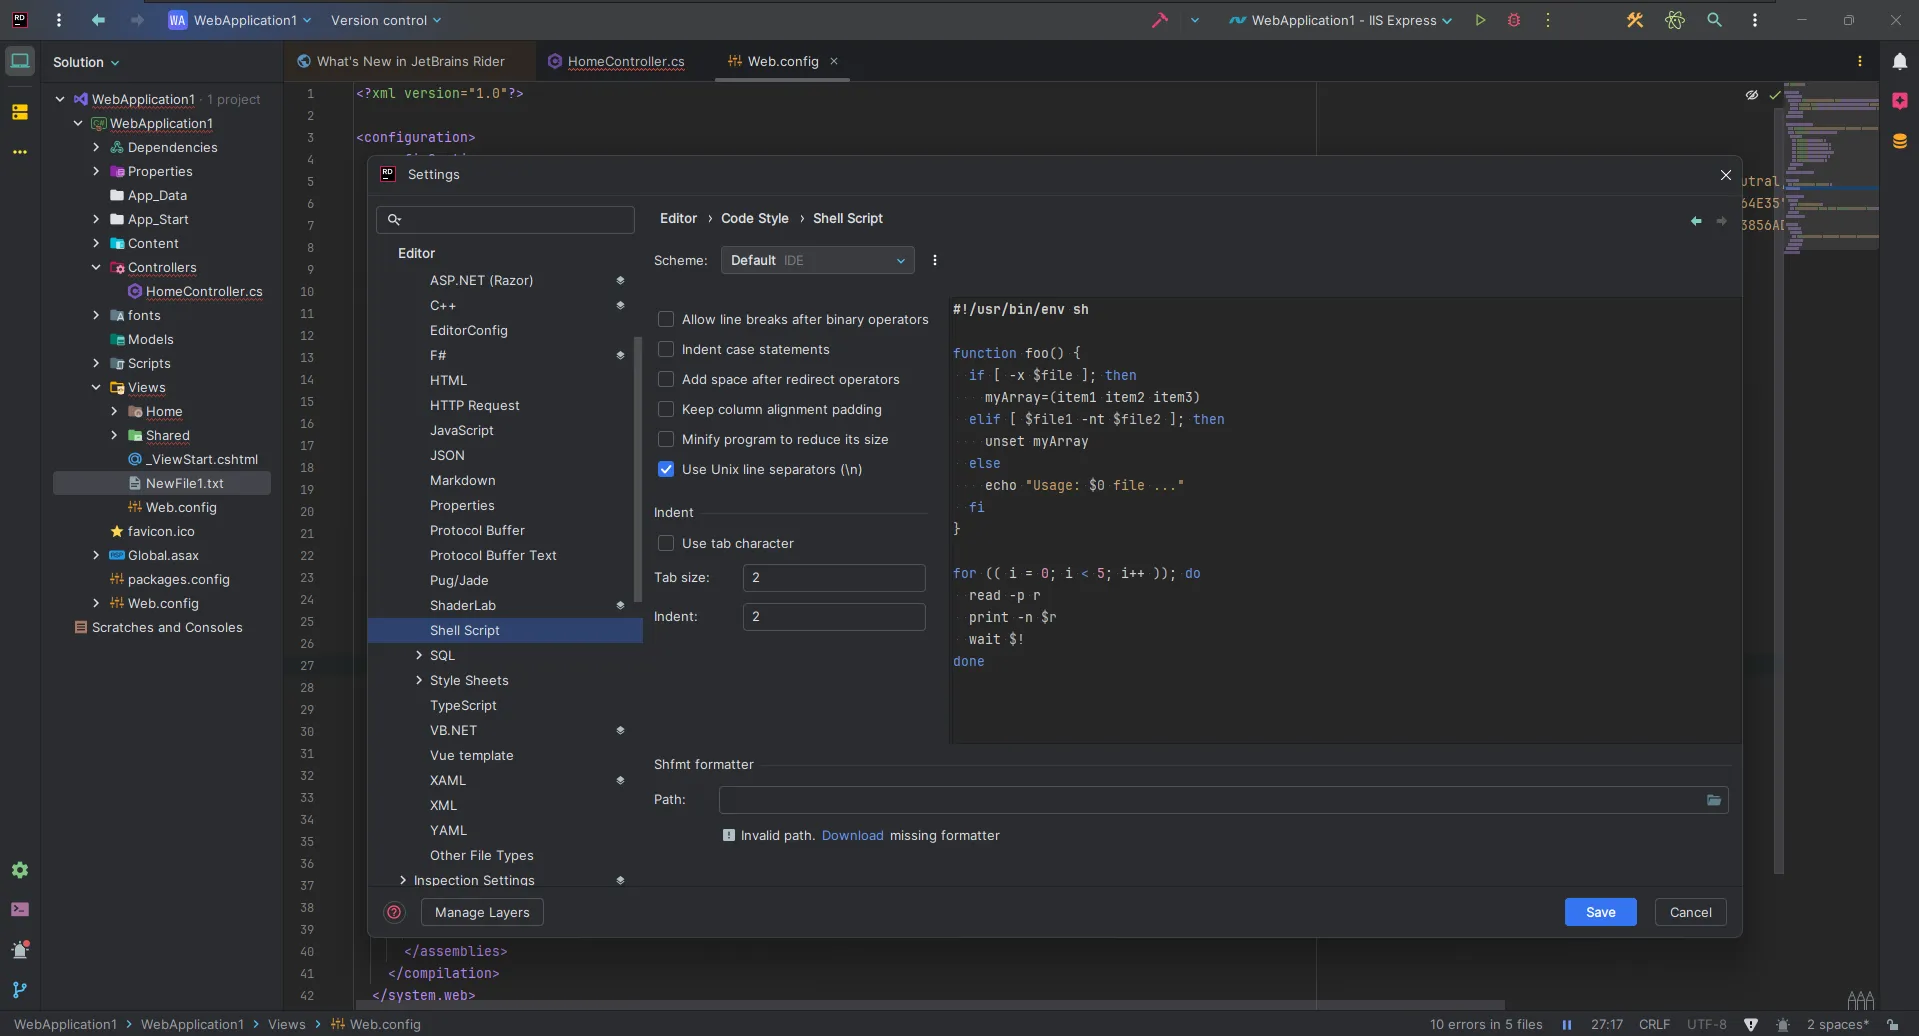Click the Tab size input field
The height and width of the screenshot is (1036, 1919).
click(x=833, y=578)
